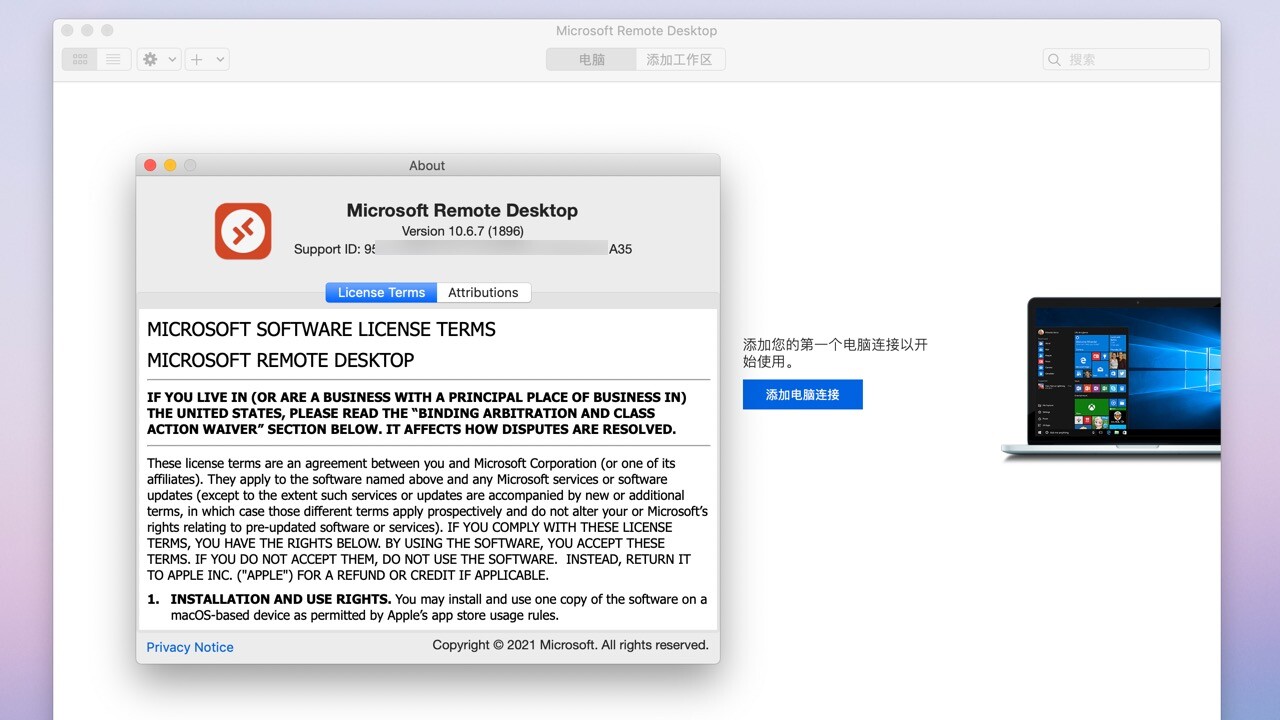Viewport: 1280px width, 720px height.
Task: Click the binding arbitration bold notice
Action: pos(417,413)
